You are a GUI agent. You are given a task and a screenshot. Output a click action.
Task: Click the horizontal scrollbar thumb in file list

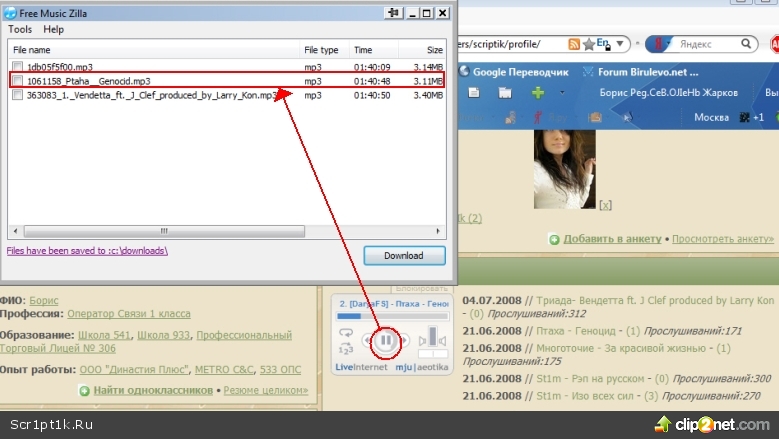[x=164, y=231]
